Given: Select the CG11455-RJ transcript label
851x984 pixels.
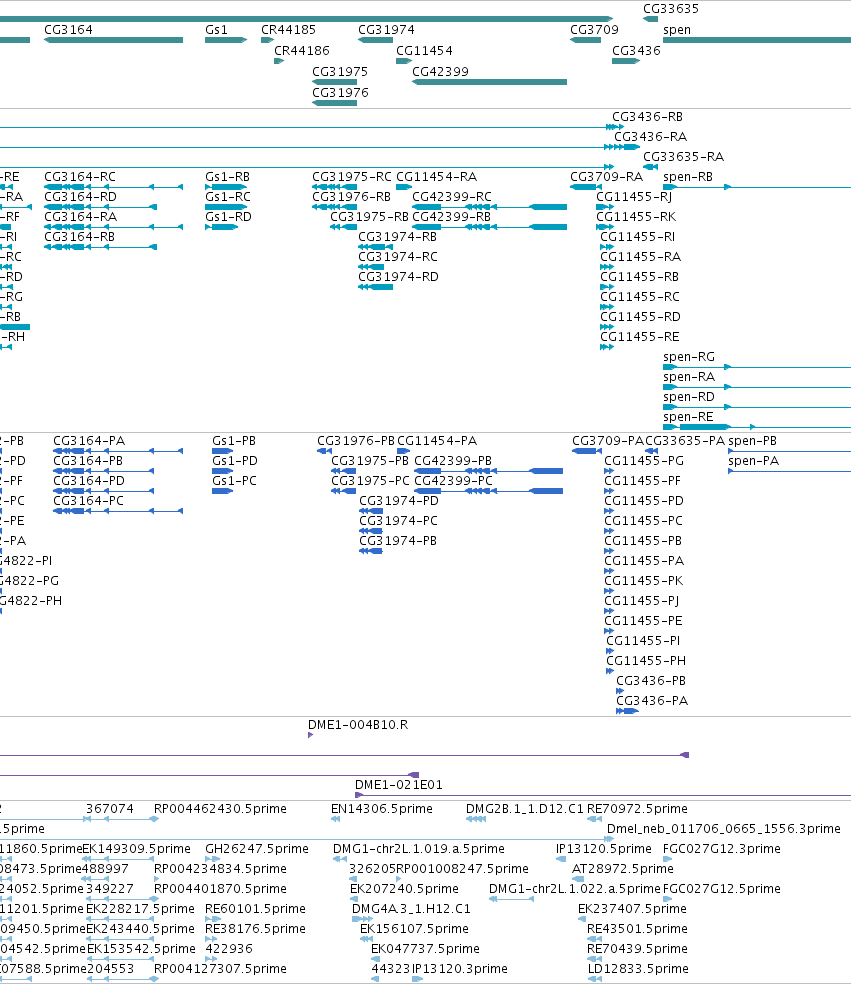Looking at the screenshot, I should (x=634, y=197).
